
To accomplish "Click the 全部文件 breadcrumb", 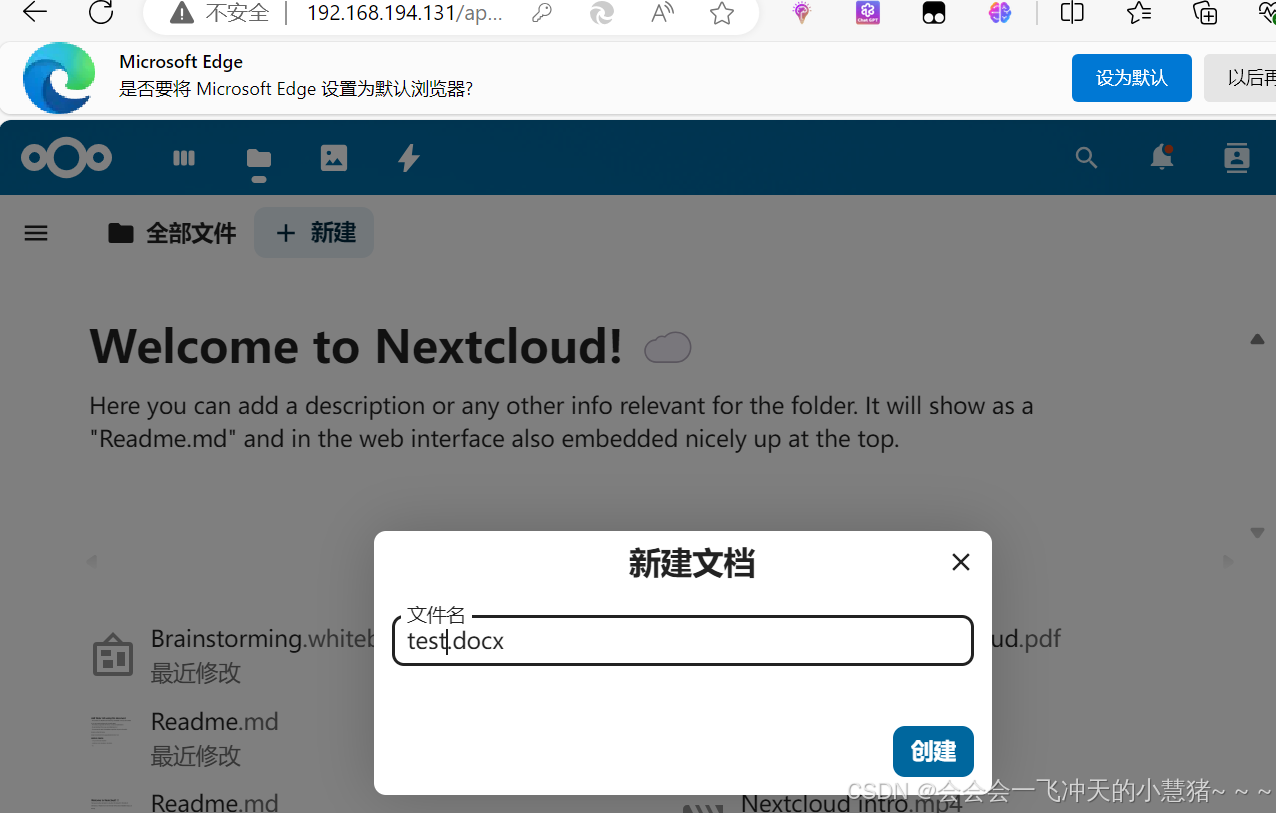I will tap(173, 233).
